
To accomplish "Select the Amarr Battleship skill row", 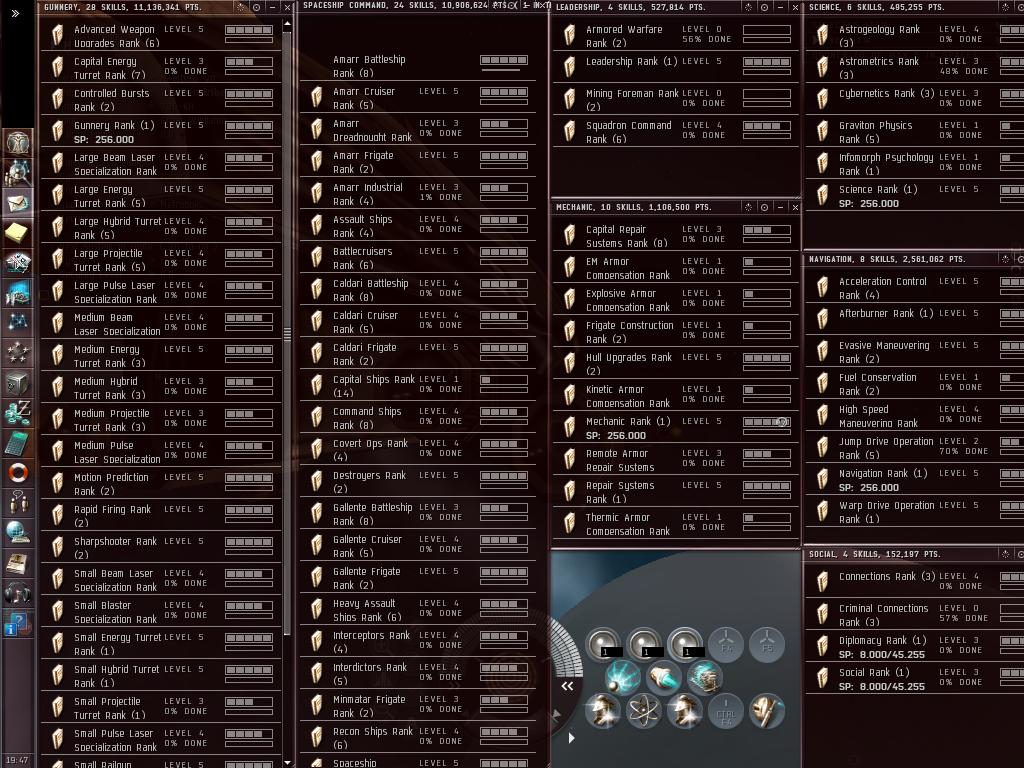I will pyautogui.click(x=418, y=65).
